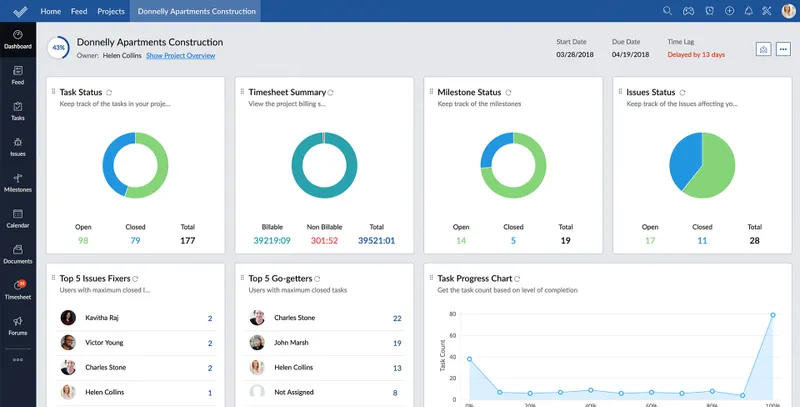This screenshot has height=407, width=800.
Task: Go to the Projects tab
Action: click(111, 11)
